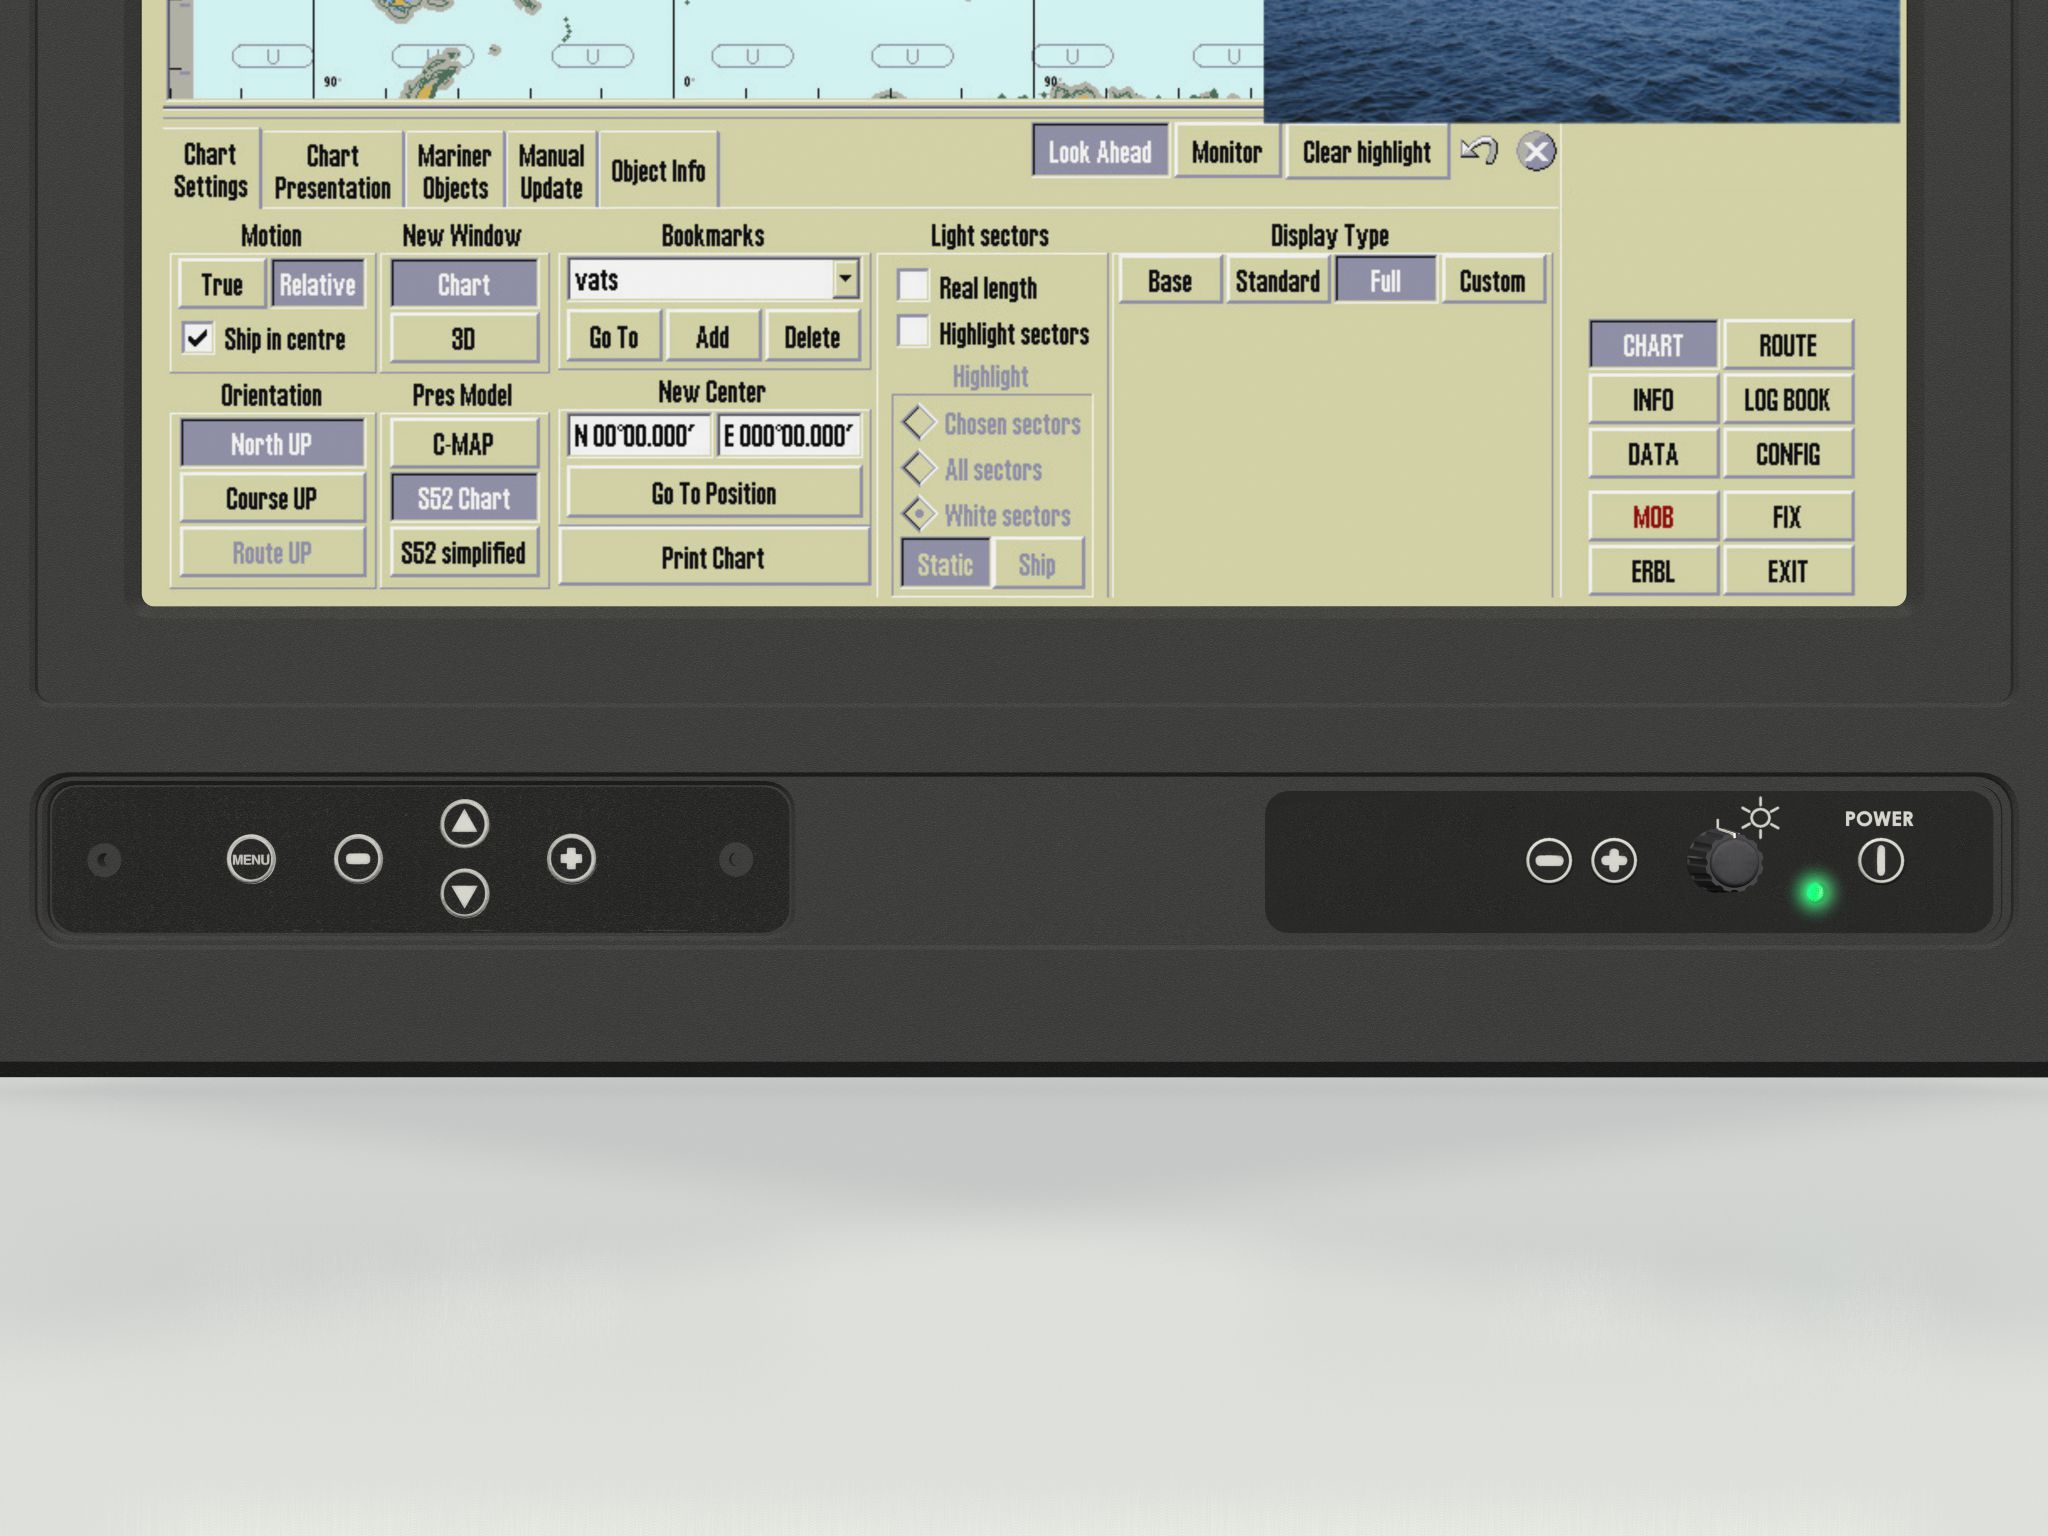
Task: Click the N latitude input field
Action: pyautogui.click(x=639, y=436)
